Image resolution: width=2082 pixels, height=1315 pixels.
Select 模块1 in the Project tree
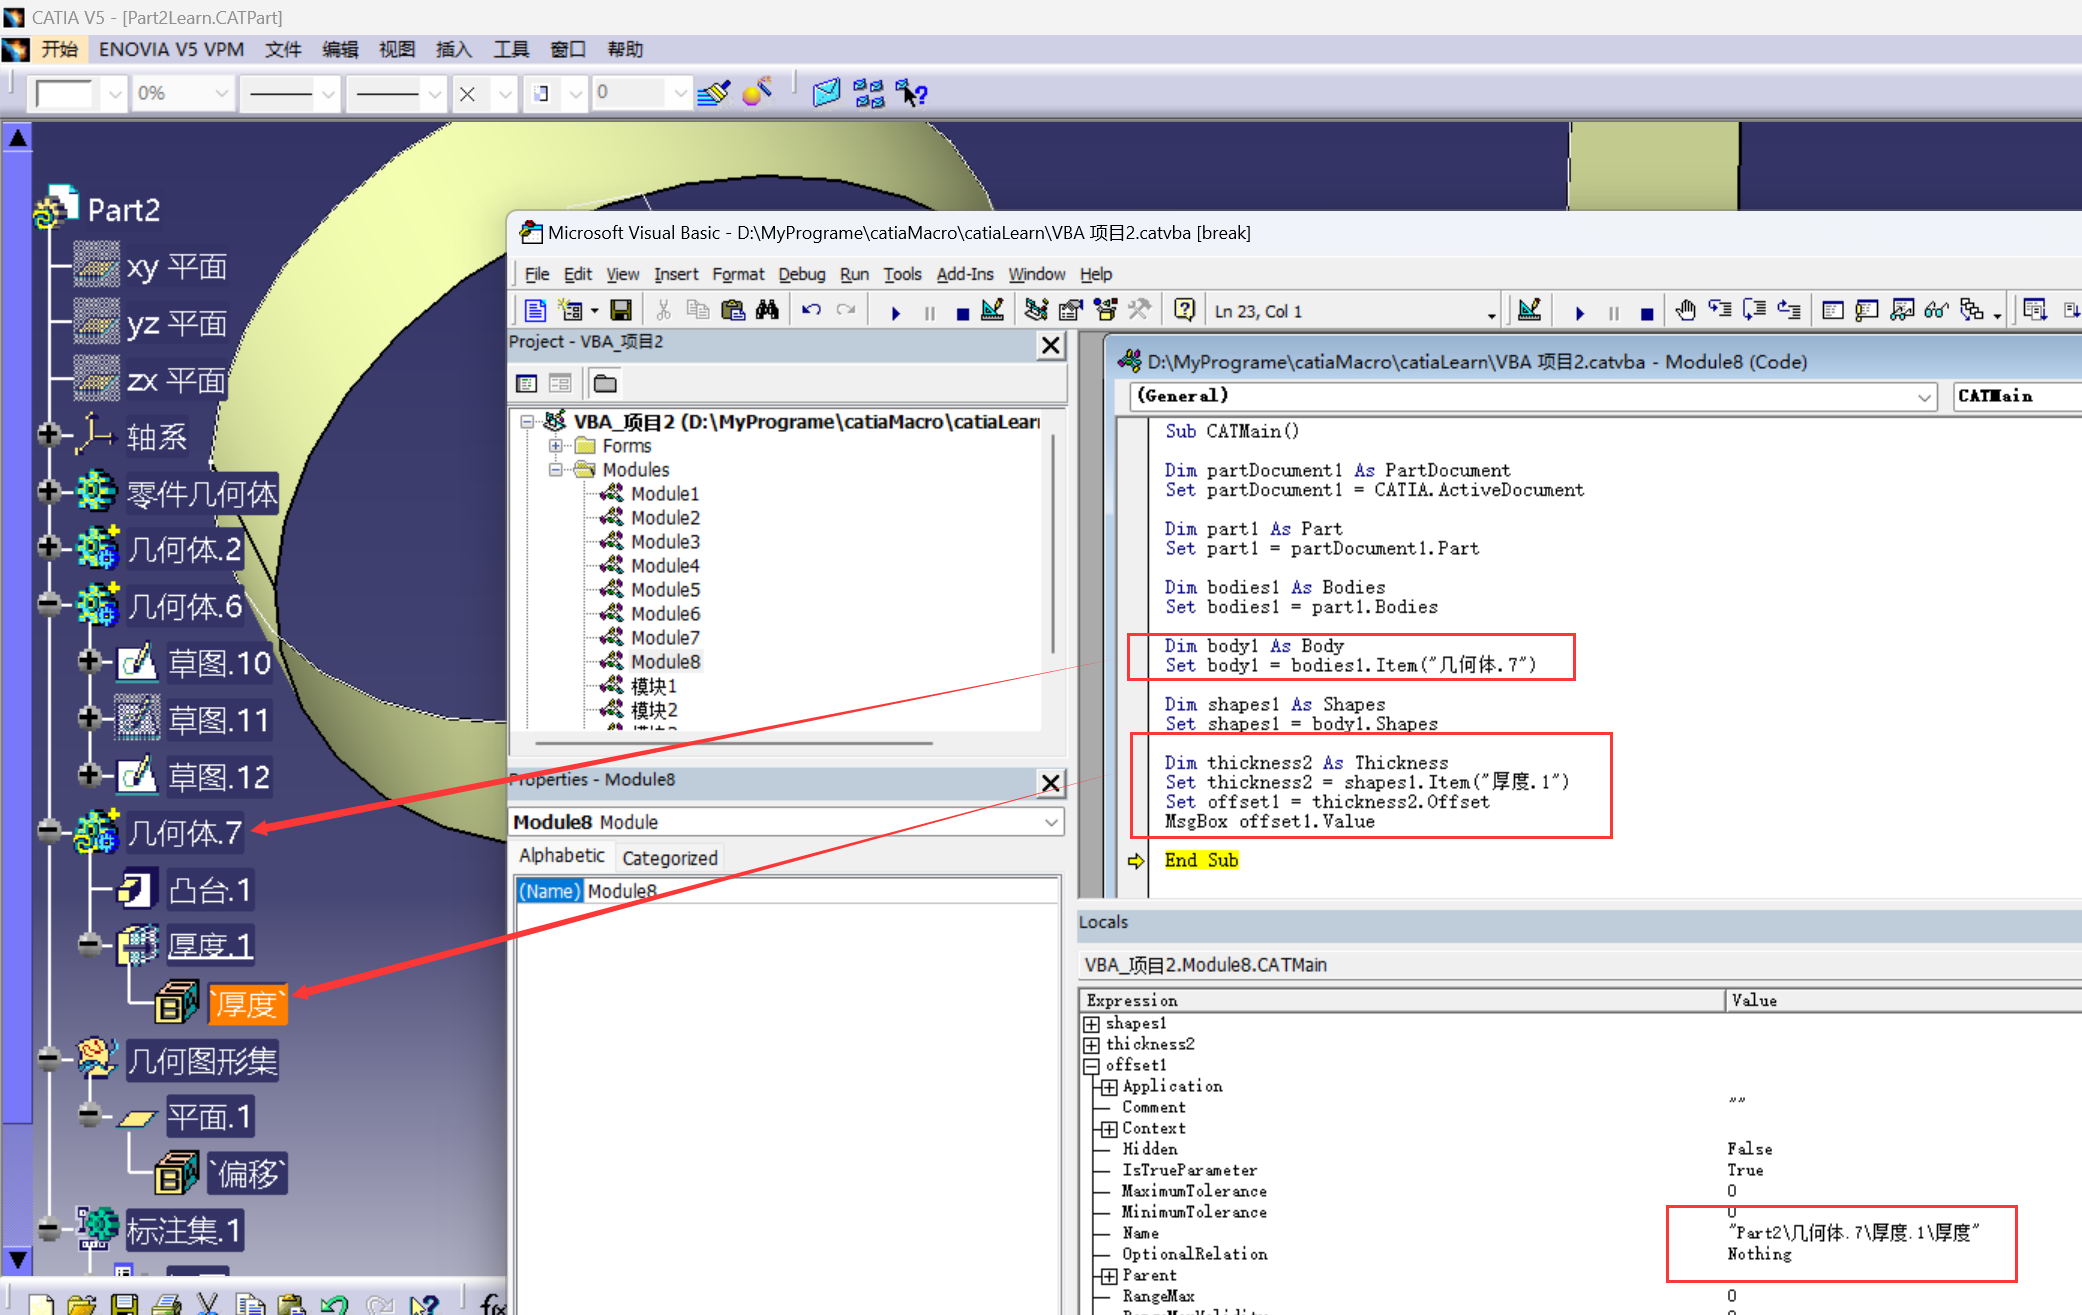653,686
